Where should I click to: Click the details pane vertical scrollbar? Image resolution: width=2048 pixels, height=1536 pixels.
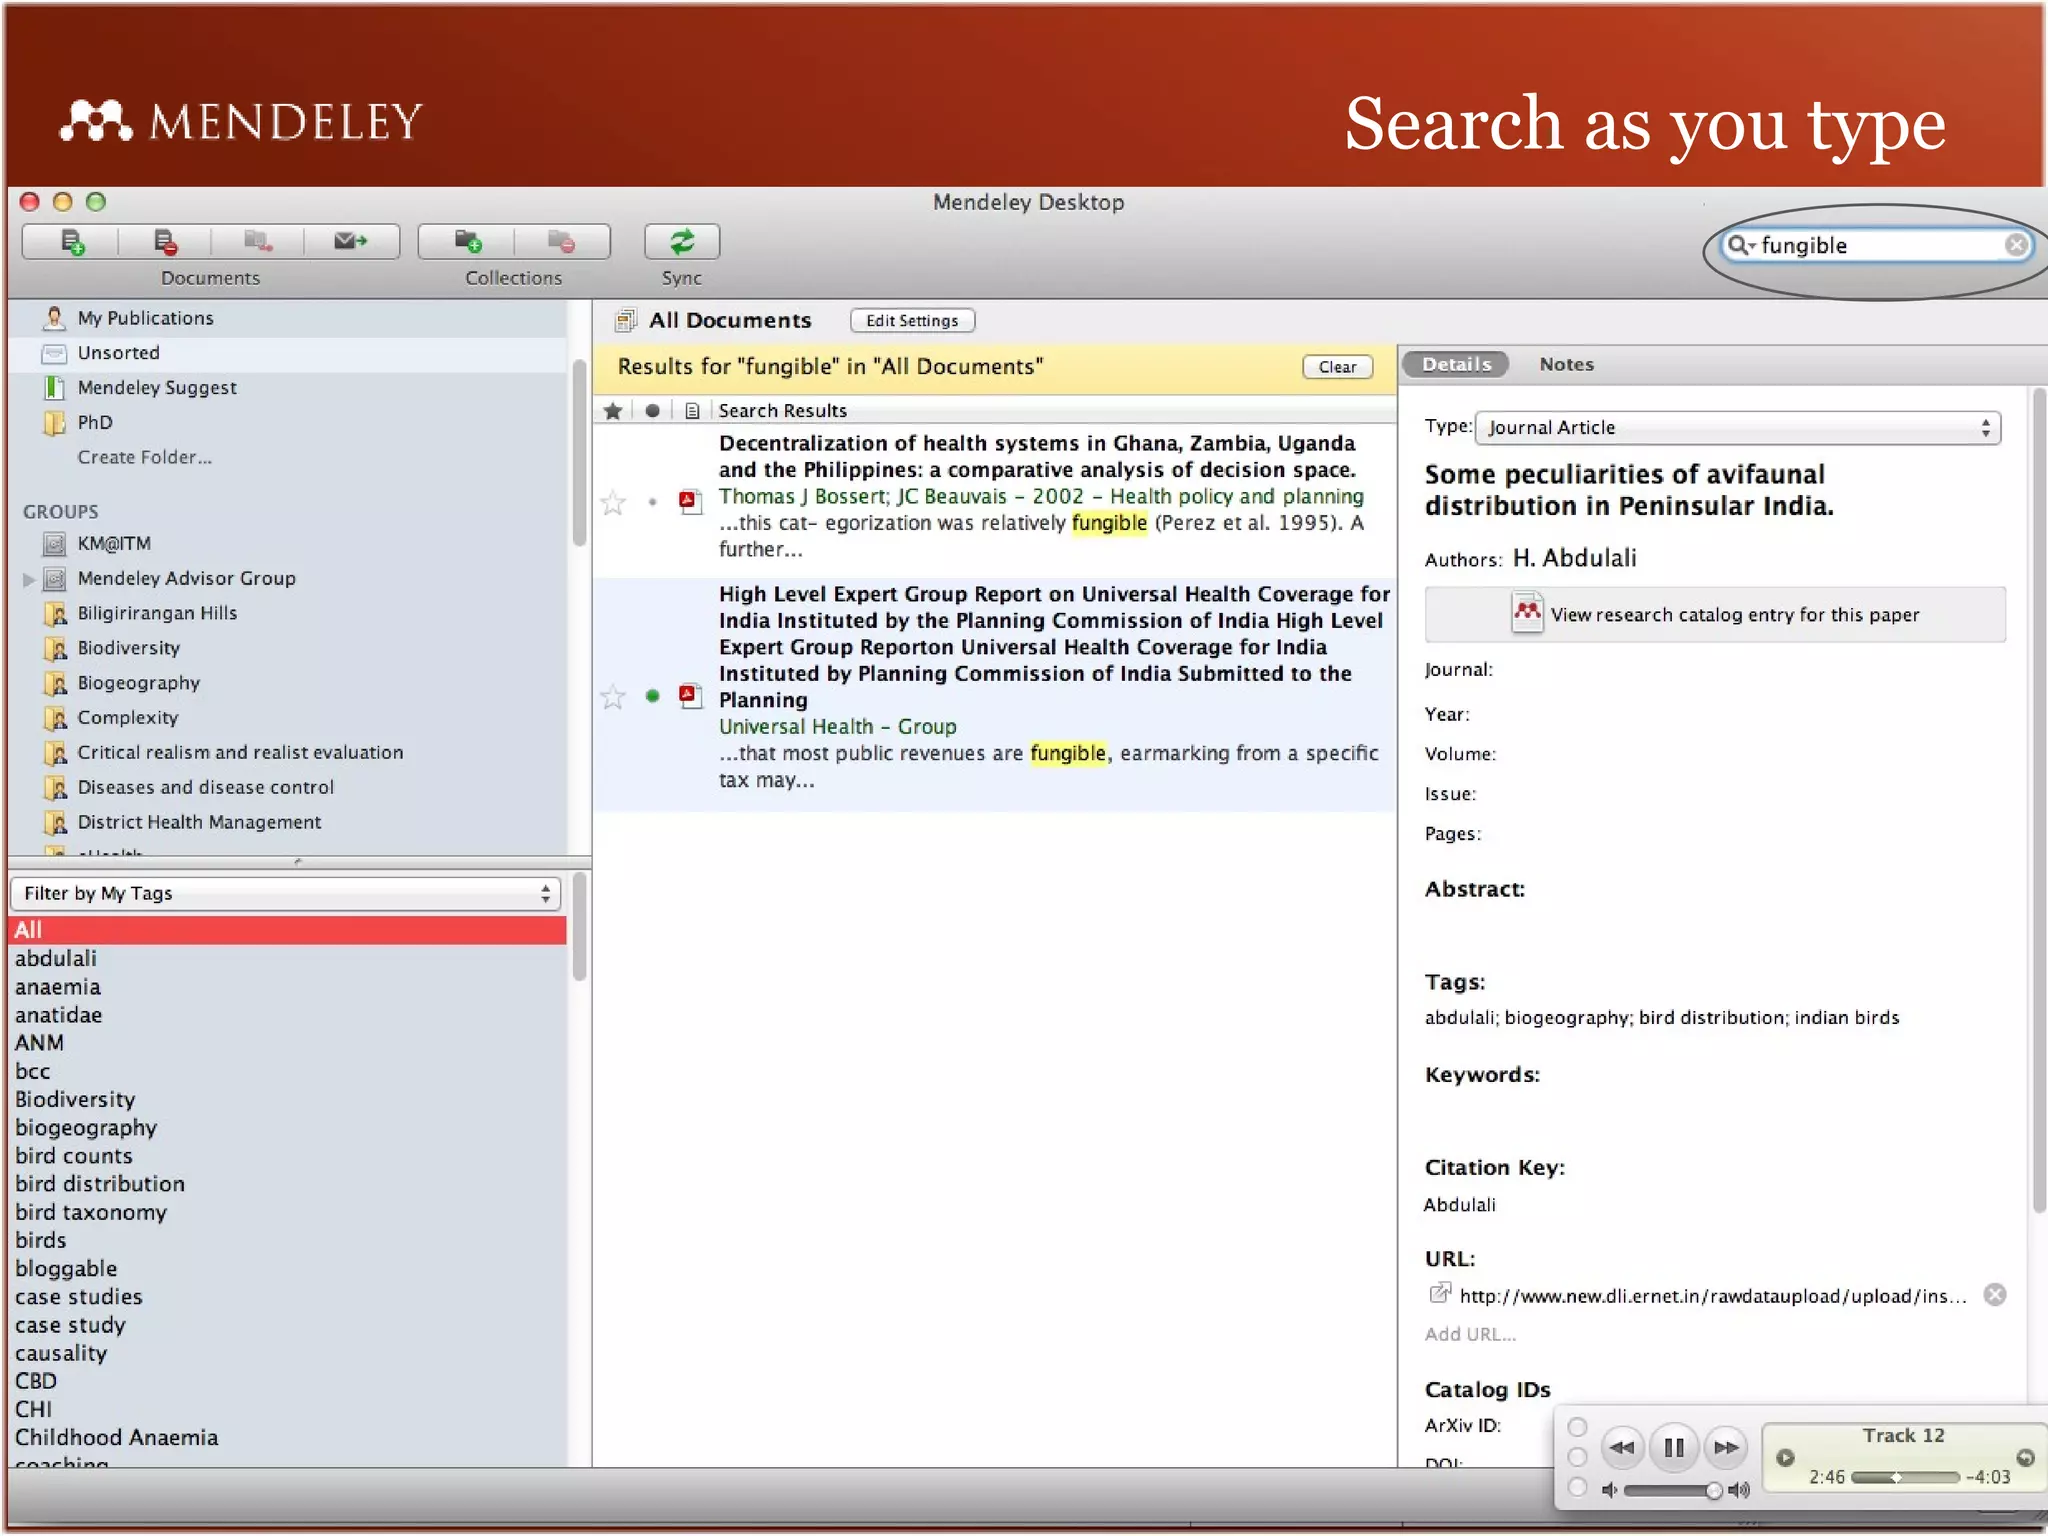(x=2039, y=800)
